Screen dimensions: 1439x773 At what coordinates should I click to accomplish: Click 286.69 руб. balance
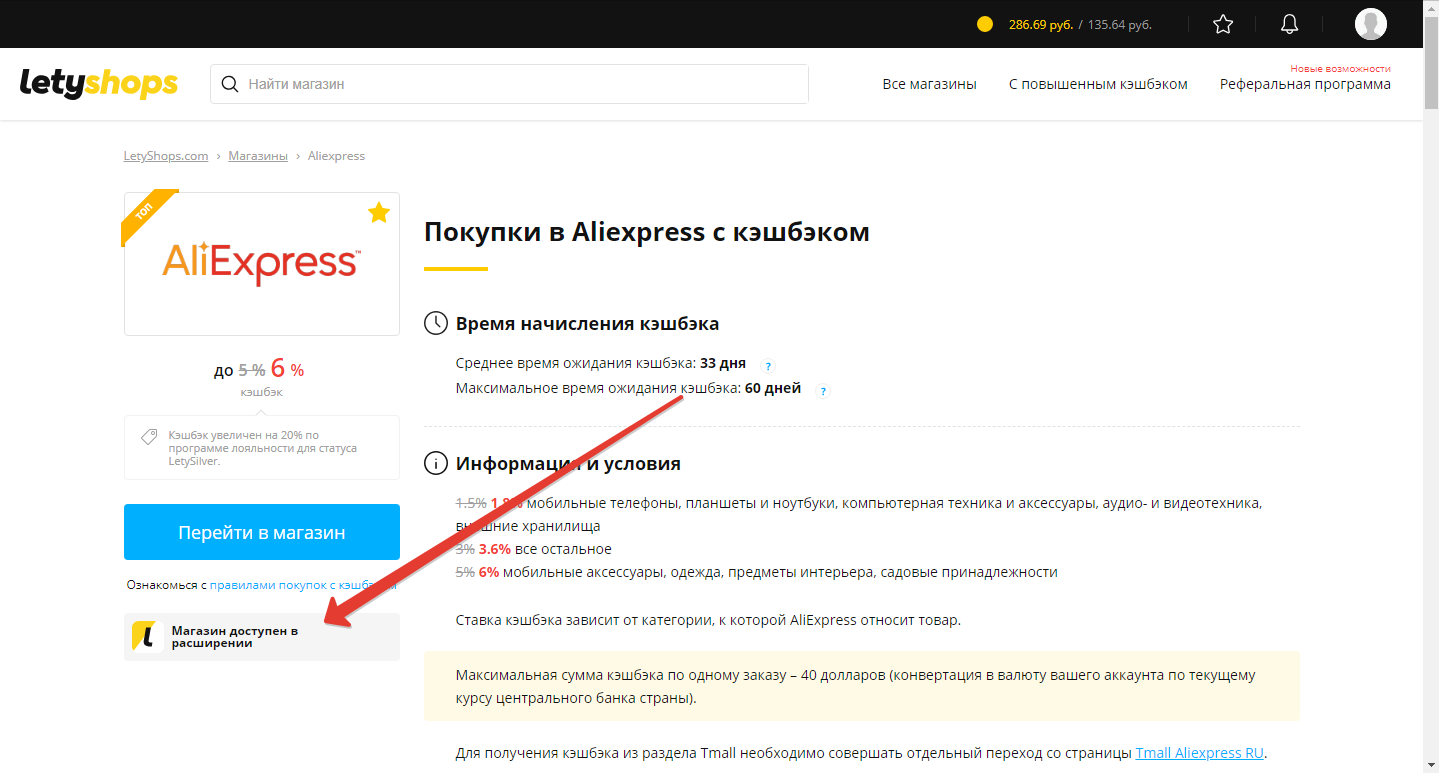pos(1040,25)
